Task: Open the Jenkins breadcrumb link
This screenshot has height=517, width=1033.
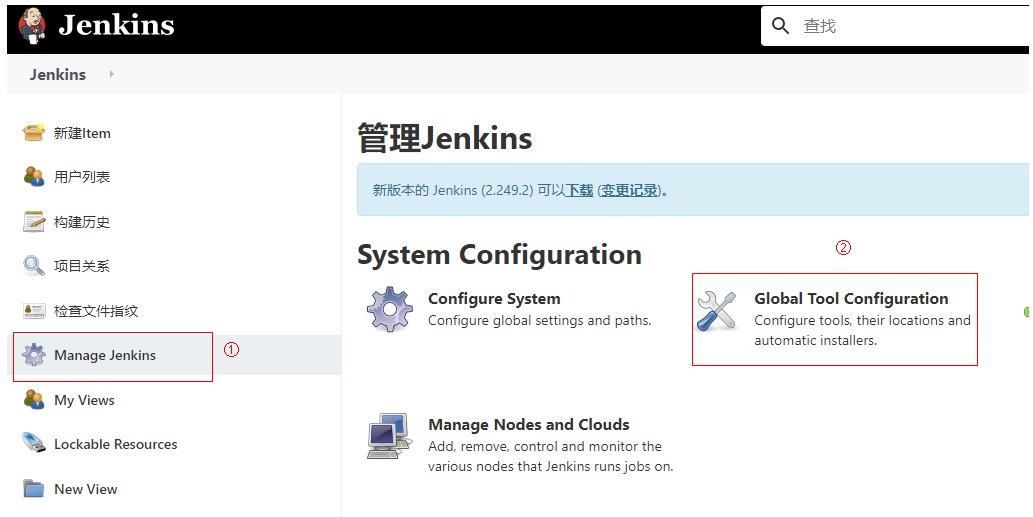Action: click(x=57, y=74)
